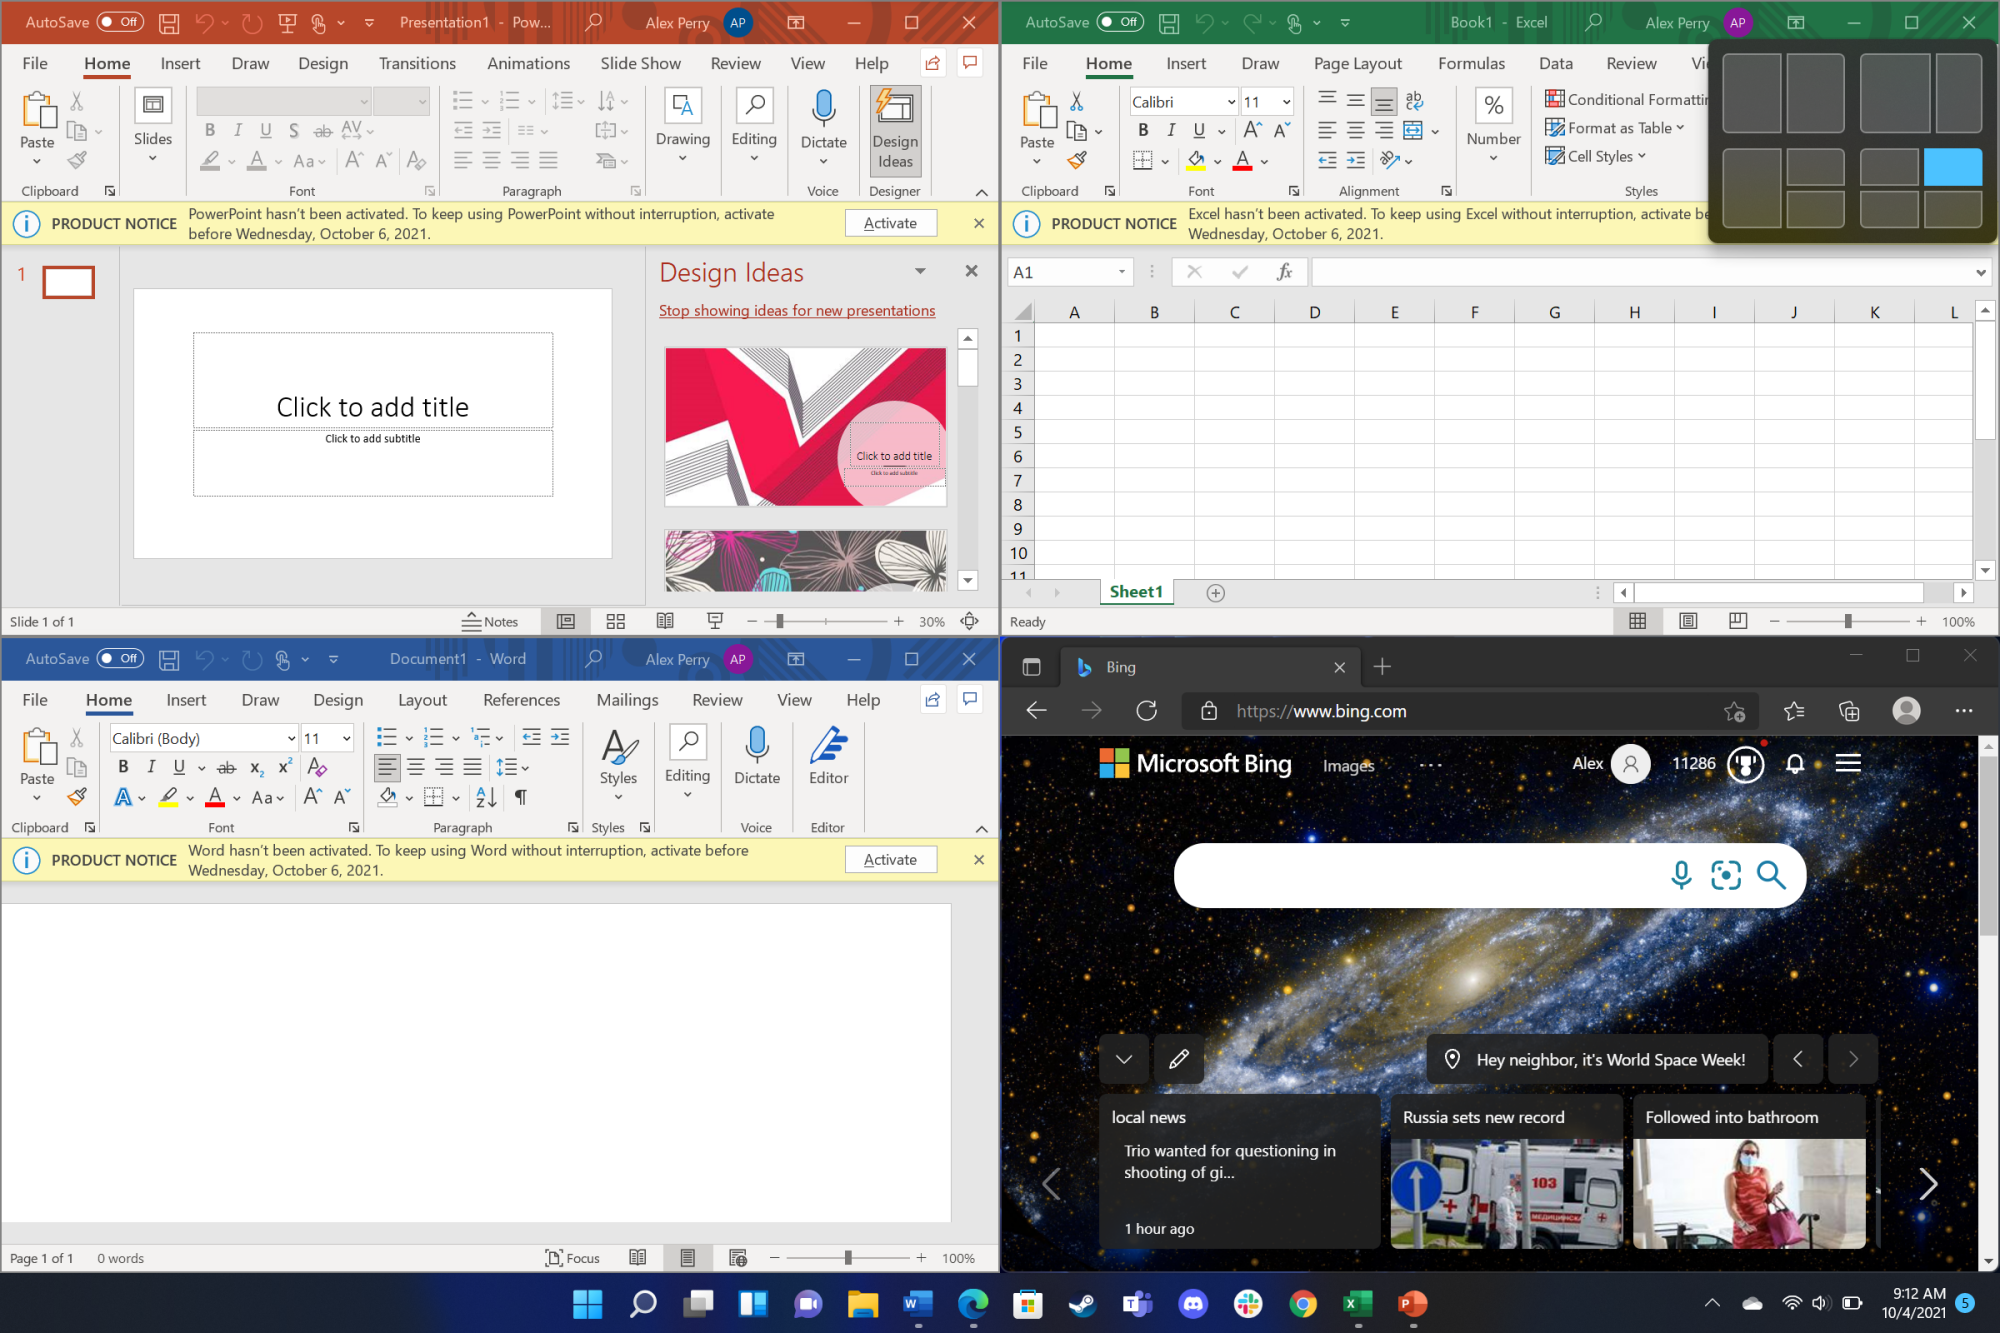The image size is (2000, 1333).
Task: Open Images link on Bing
Action: click(x=1348, y=766)
